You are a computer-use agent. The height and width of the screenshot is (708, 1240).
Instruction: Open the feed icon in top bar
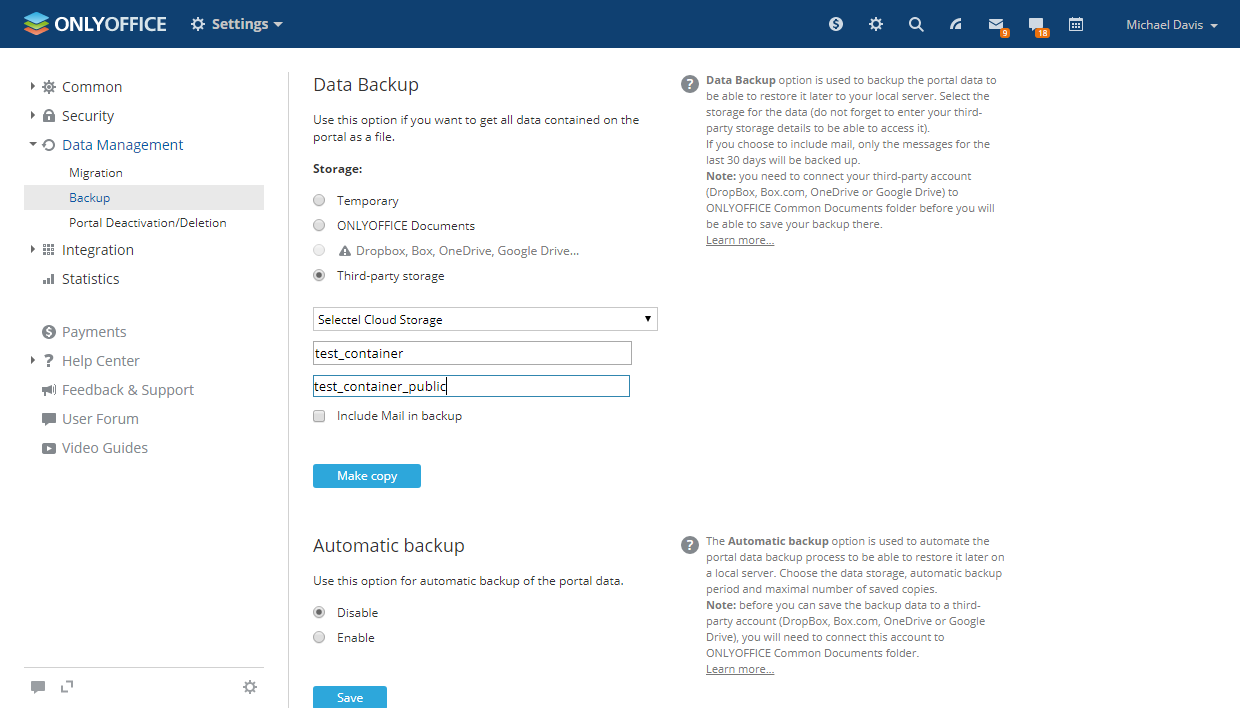click(956, 24)
